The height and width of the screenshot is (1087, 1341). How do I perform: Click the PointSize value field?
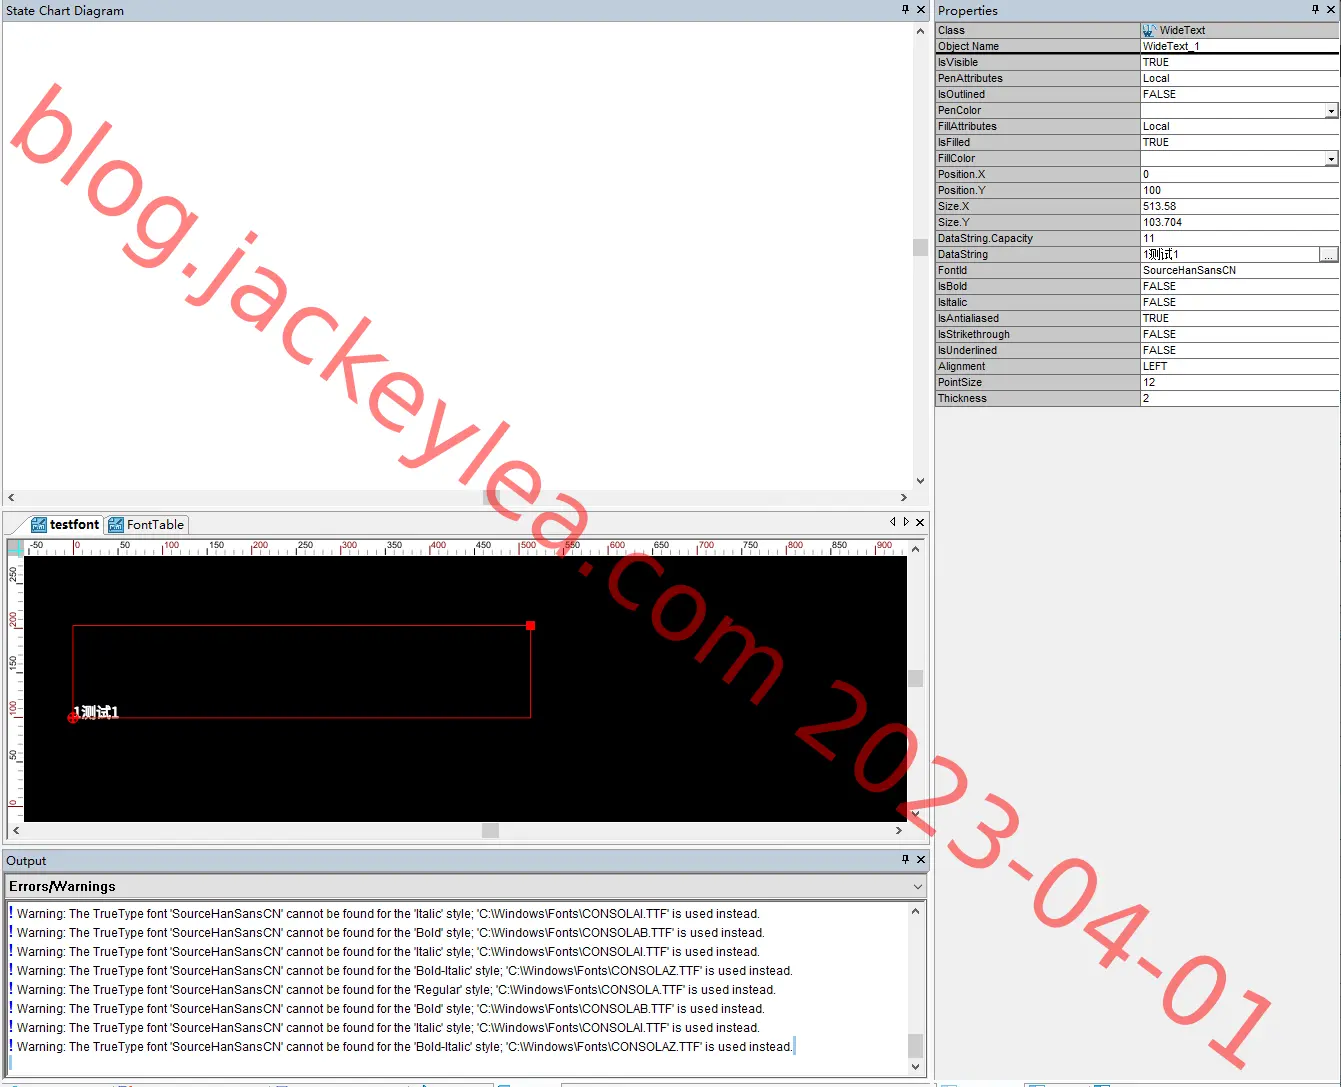1239,382
